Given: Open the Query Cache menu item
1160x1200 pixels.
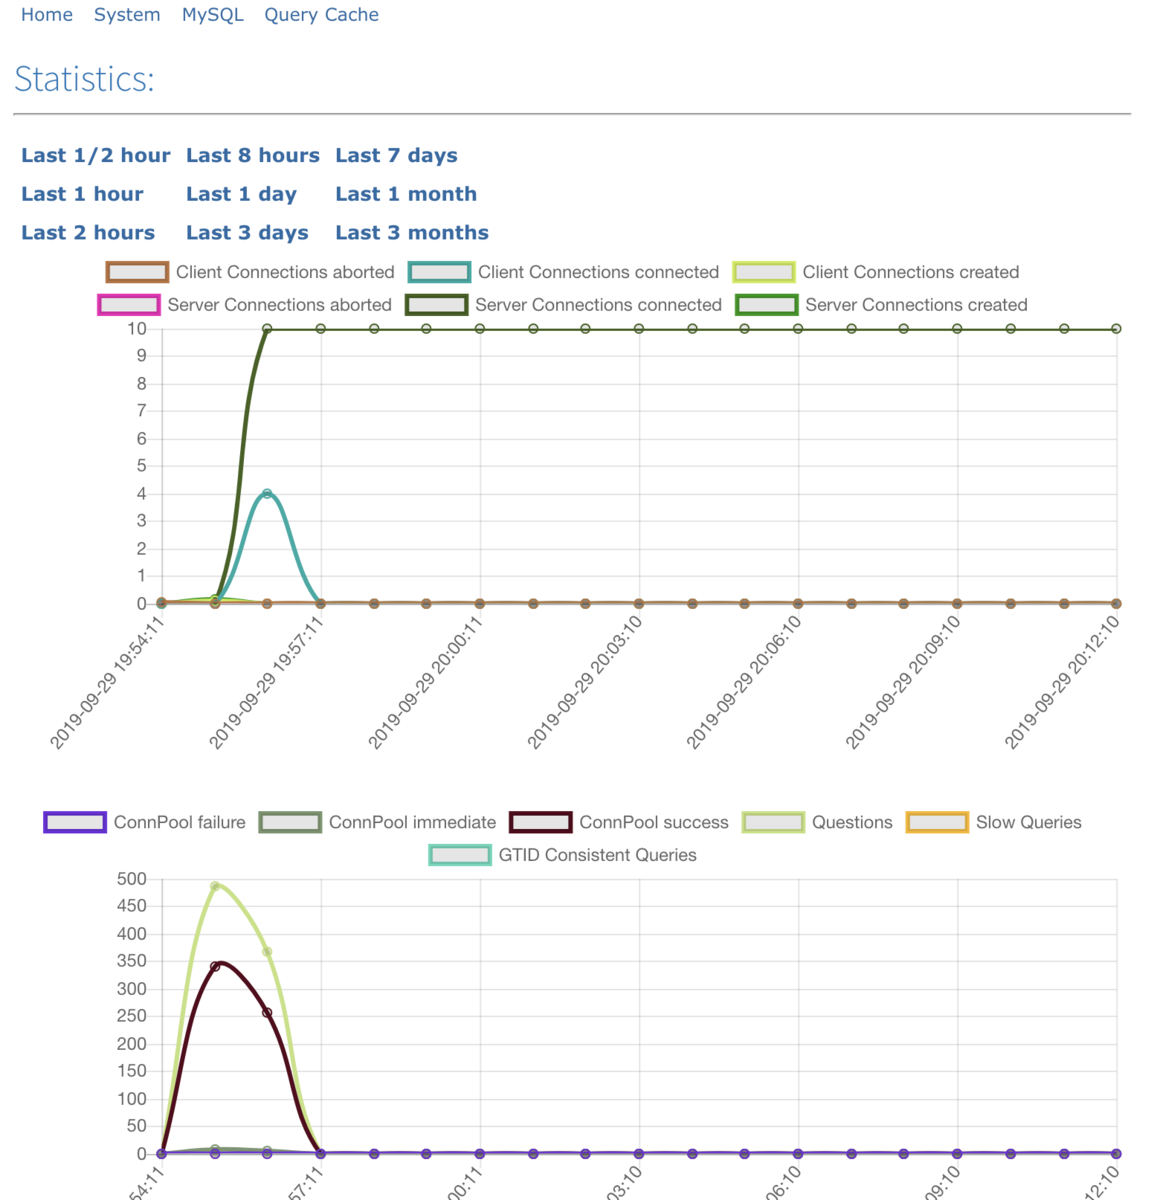Looking at the screenshot, I should (321, 15).
